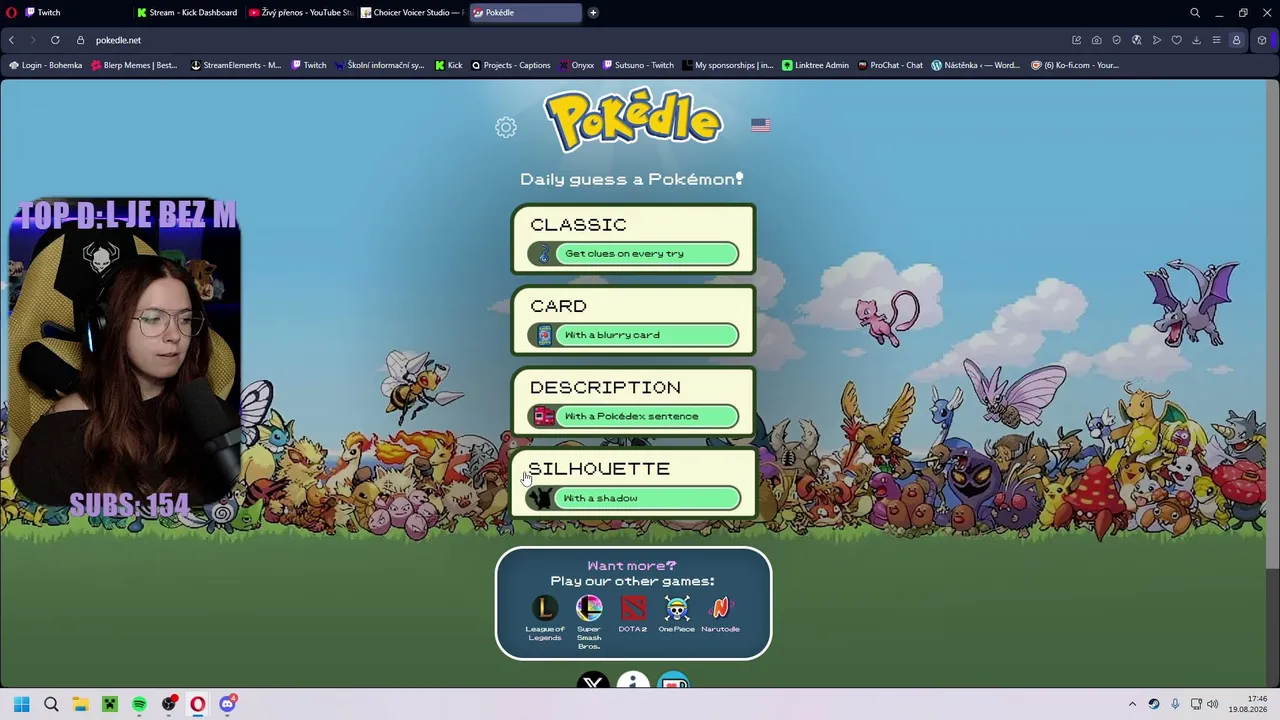The height and width of the screenshot is (720, 1280).
Task: Start the Card game mode
Action: tap(633, 321)
